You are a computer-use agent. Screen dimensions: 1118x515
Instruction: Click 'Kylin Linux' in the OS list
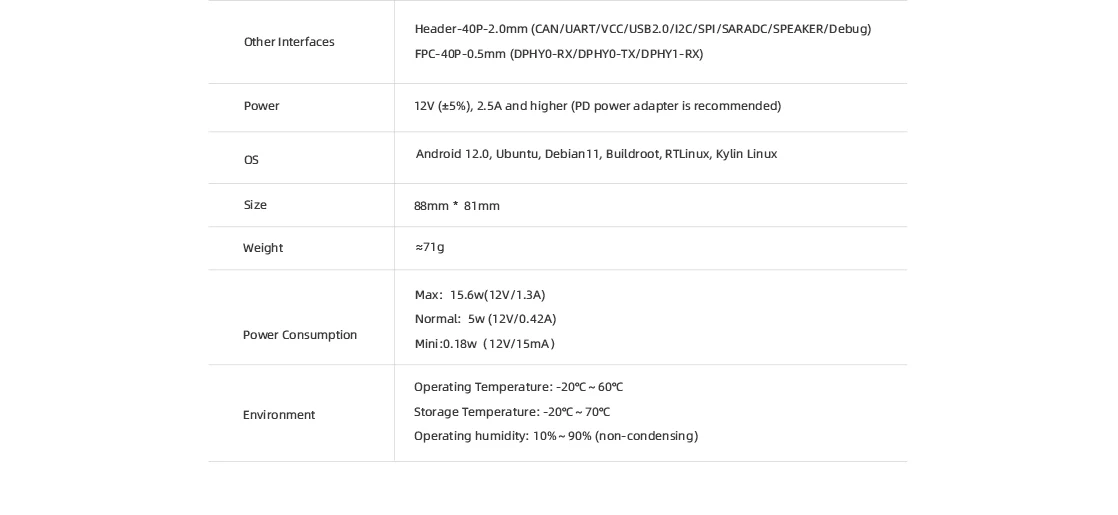(746, 154)
